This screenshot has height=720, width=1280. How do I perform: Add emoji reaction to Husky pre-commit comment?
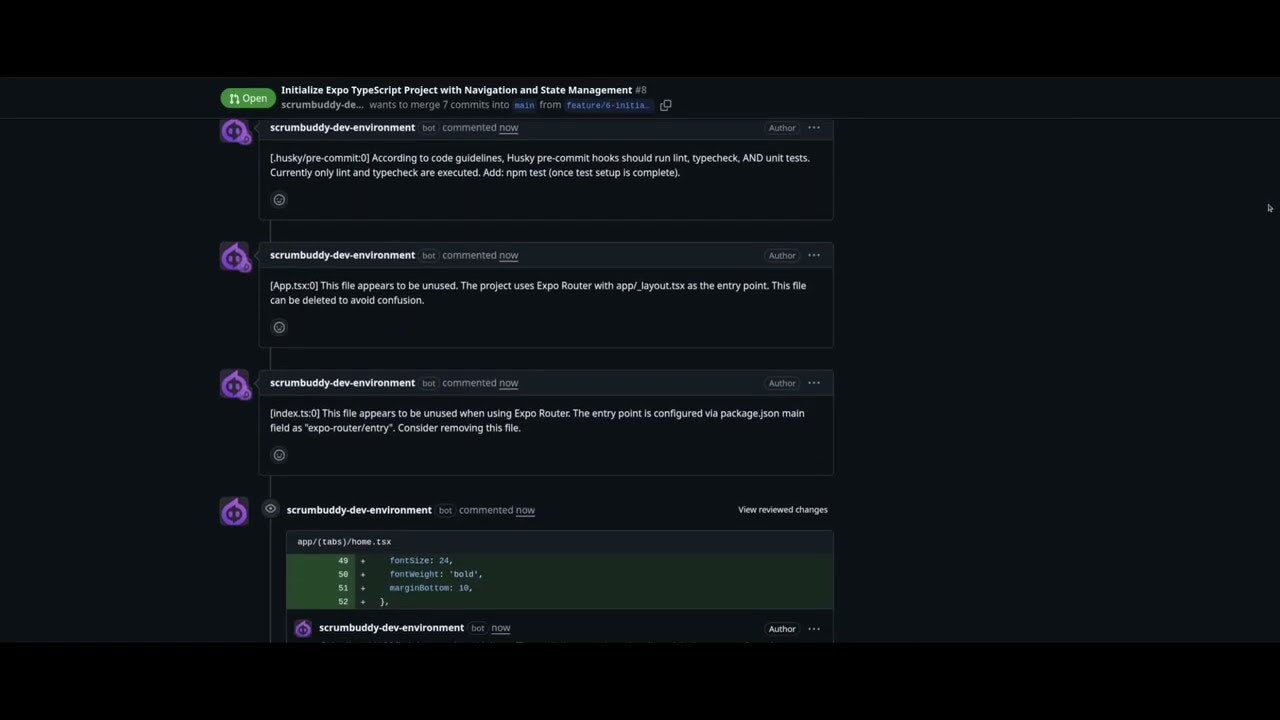279,200
